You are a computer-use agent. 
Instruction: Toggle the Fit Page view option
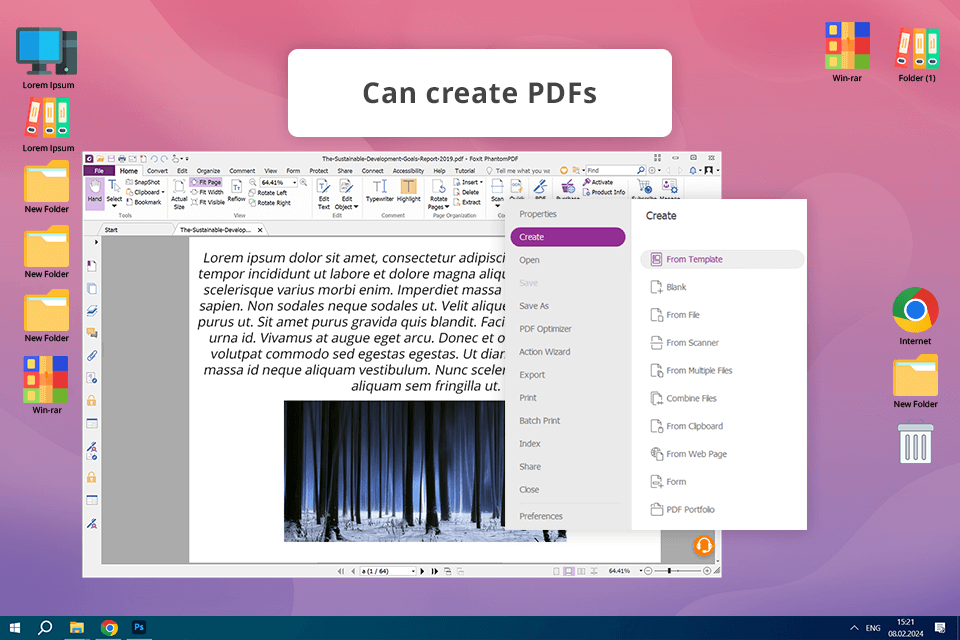[x=206, y=183]
